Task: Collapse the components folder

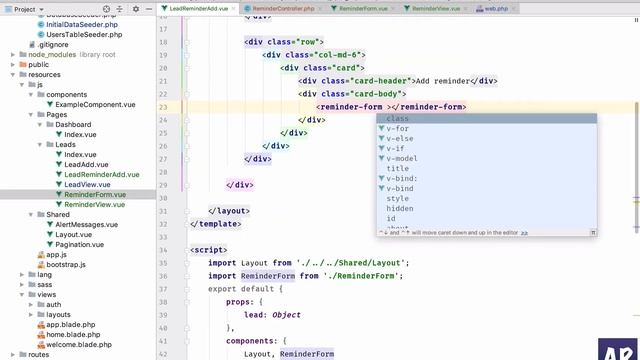Action: click(31, 95)
